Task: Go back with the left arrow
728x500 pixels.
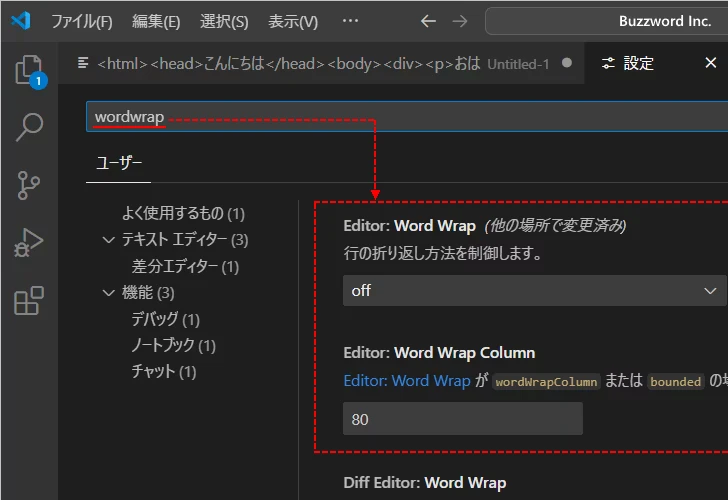Action: pos(428,21)
